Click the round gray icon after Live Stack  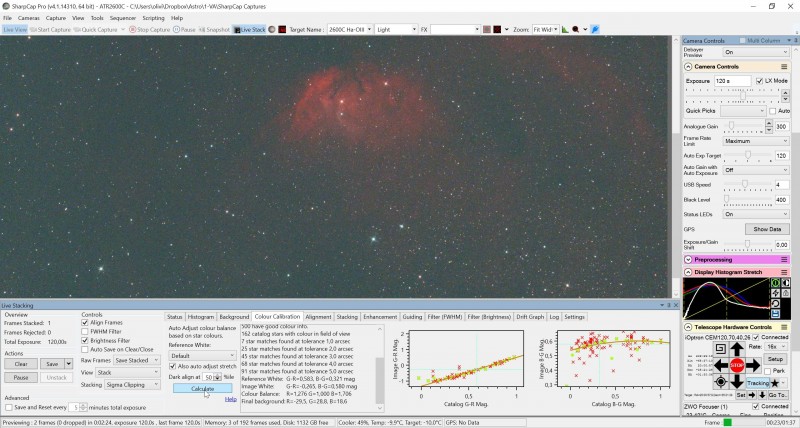272,30
